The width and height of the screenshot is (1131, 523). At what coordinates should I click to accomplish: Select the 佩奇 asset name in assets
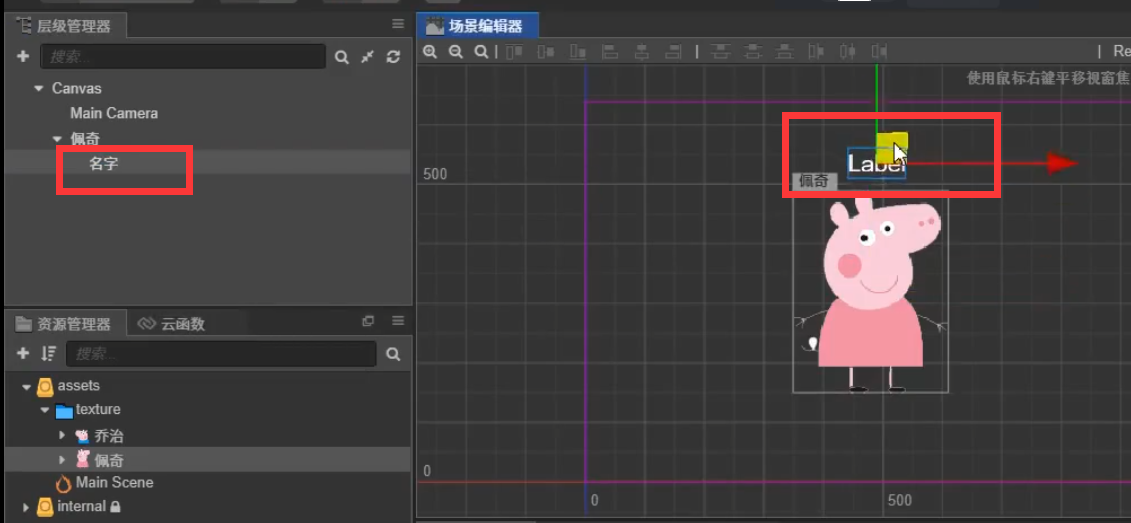(x=109, y=460)
